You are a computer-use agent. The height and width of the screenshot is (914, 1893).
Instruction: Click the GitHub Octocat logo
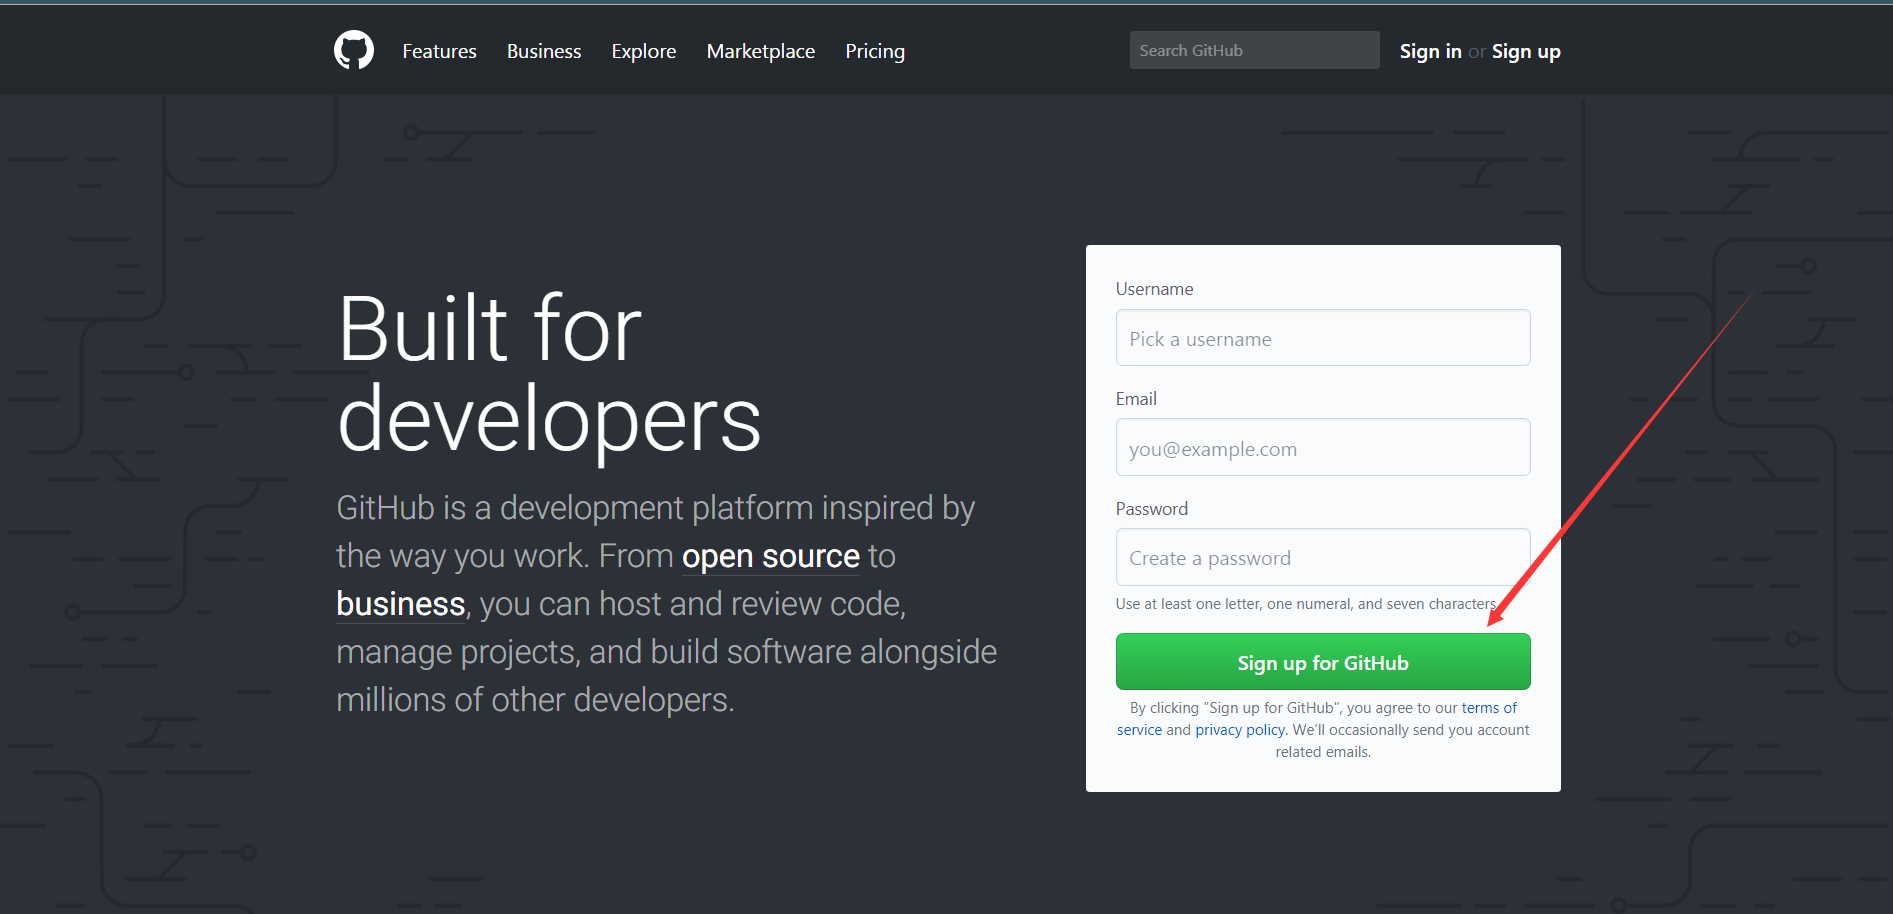(354, 50)
